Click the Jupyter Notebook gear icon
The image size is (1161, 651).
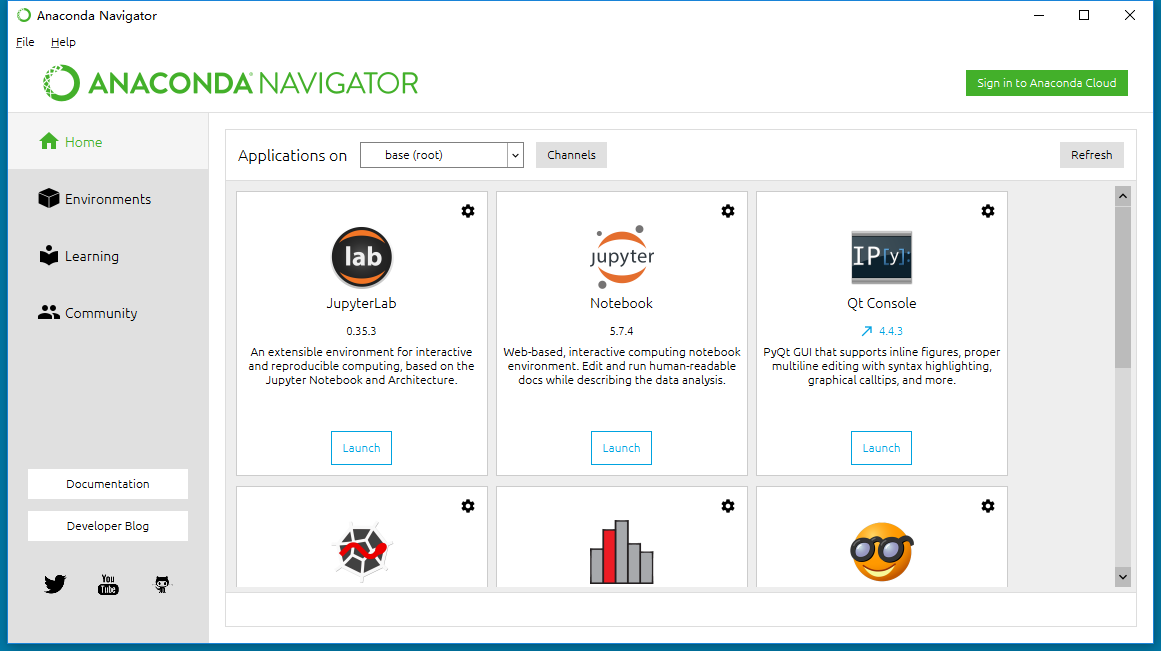728,211
